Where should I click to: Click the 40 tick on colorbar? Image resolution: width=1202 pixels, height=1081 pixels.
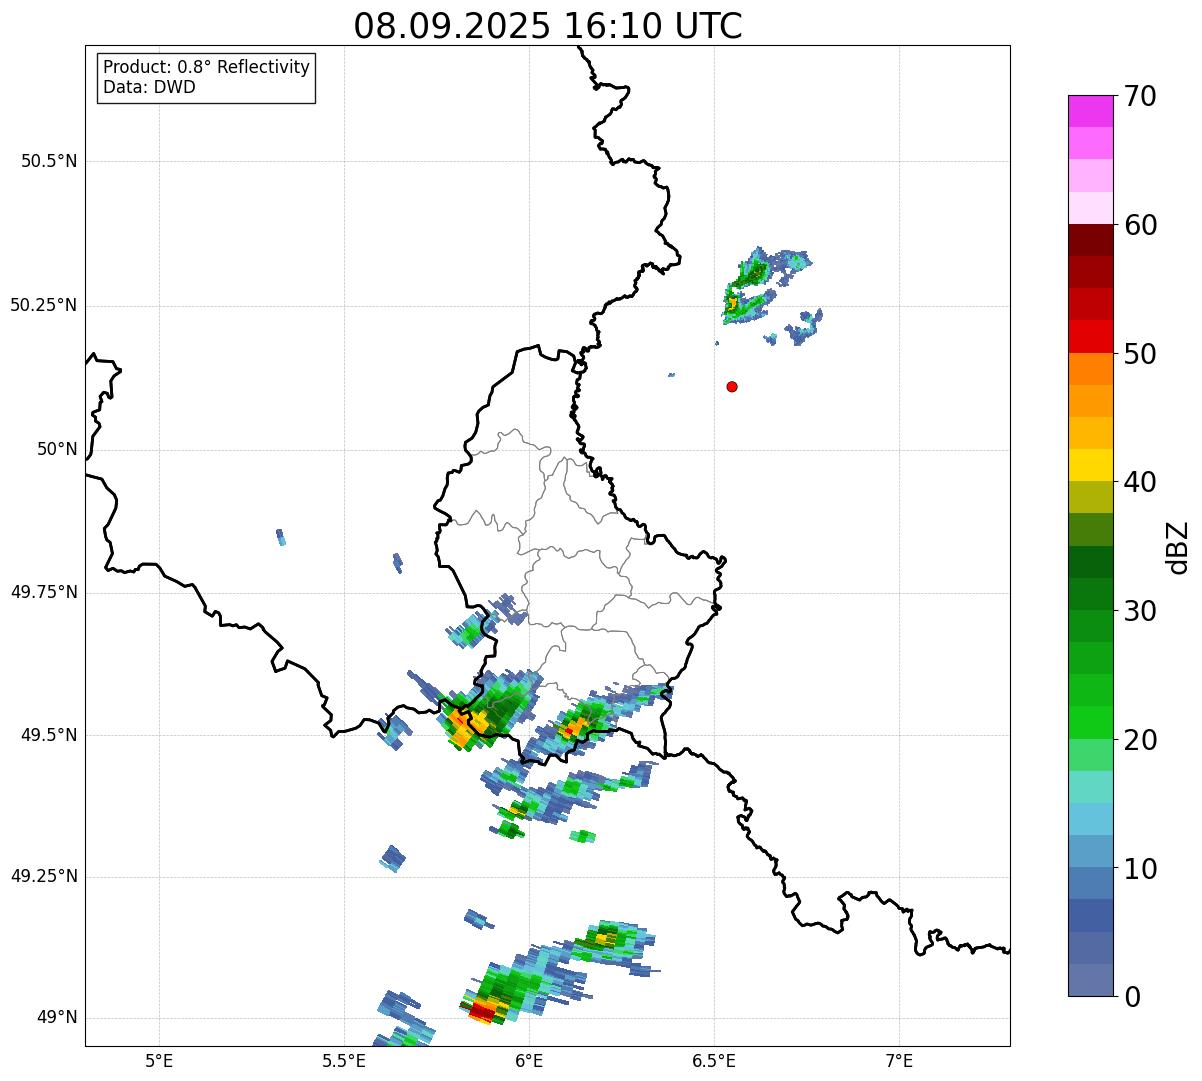(1140, 482)
